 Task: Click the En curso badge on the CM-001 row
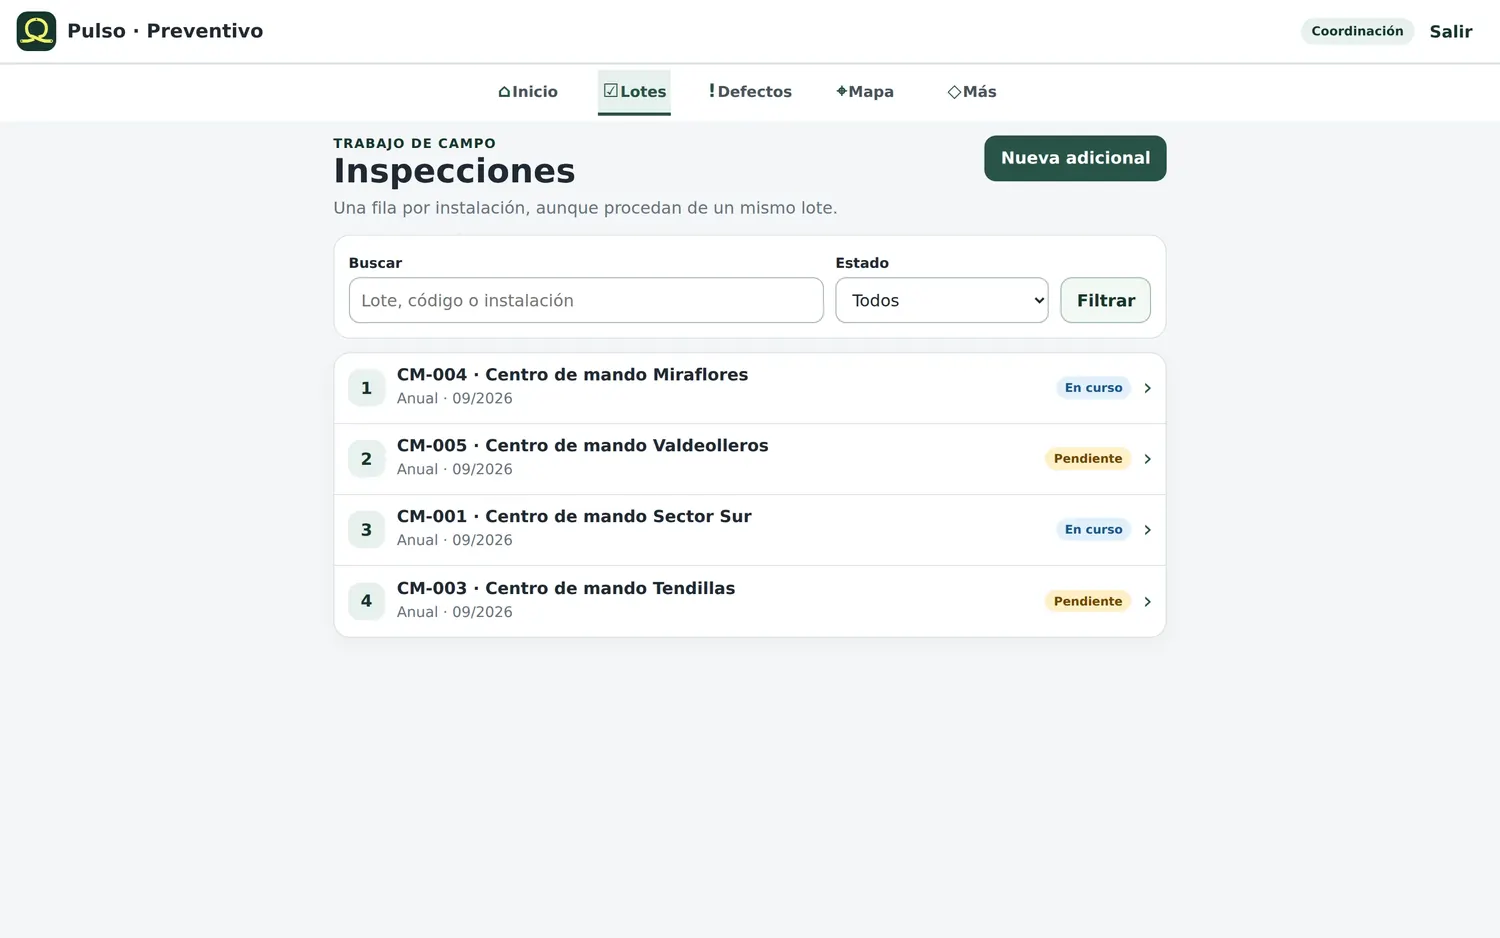click(1093, 530)
